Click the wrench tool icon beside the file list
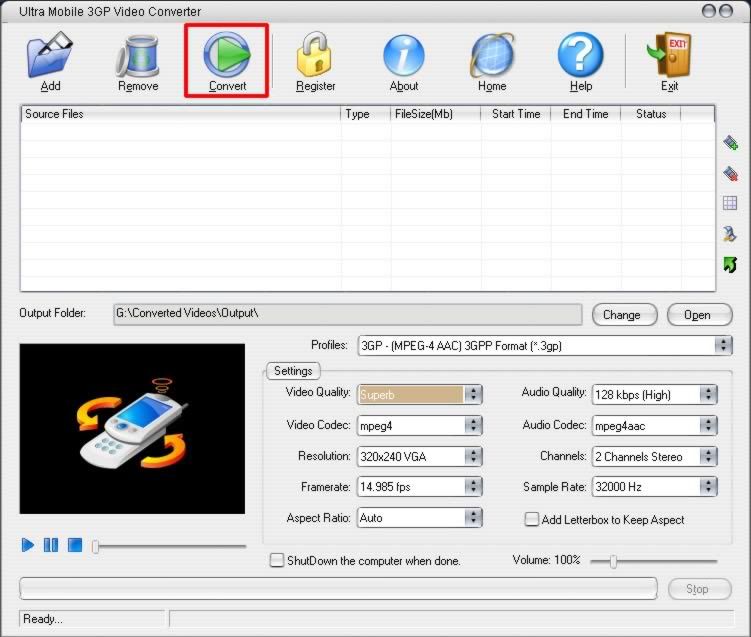751x637 pixels. [729, 234]
